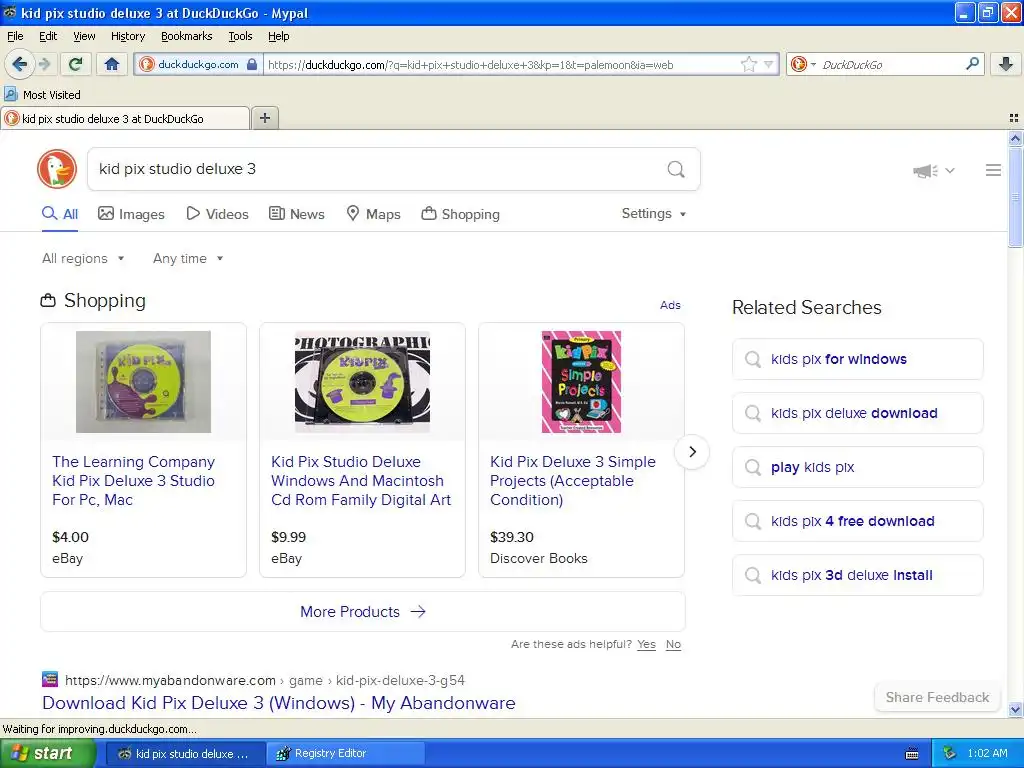This screenshot has height=768, width=1024.
Task: Click the padlock site security icon
Action: [x=252, y=64]
